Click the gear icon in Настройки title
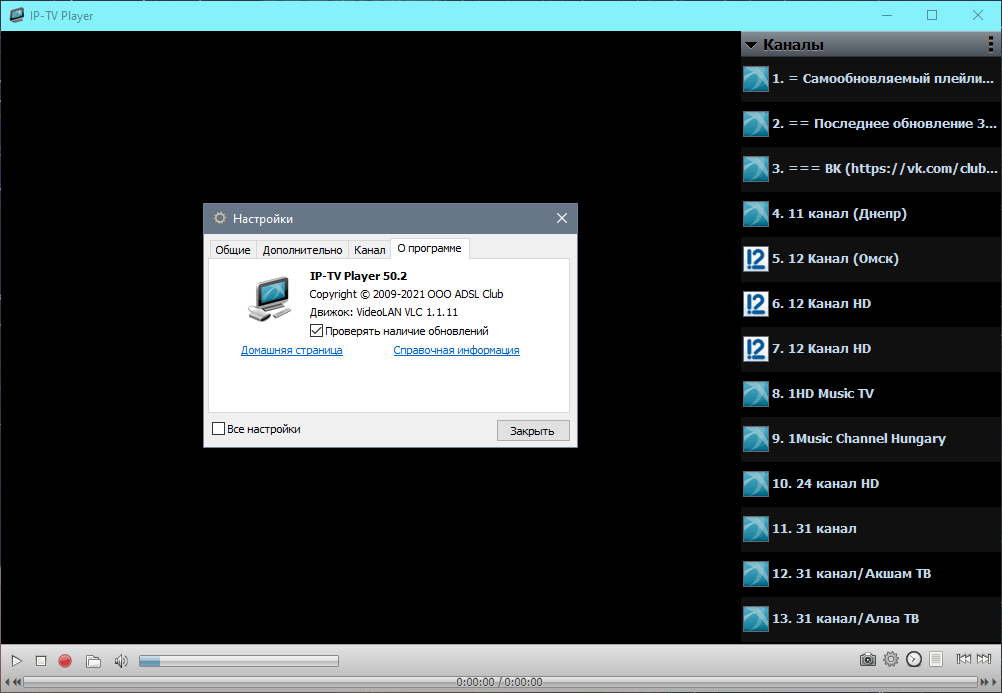 220,218
